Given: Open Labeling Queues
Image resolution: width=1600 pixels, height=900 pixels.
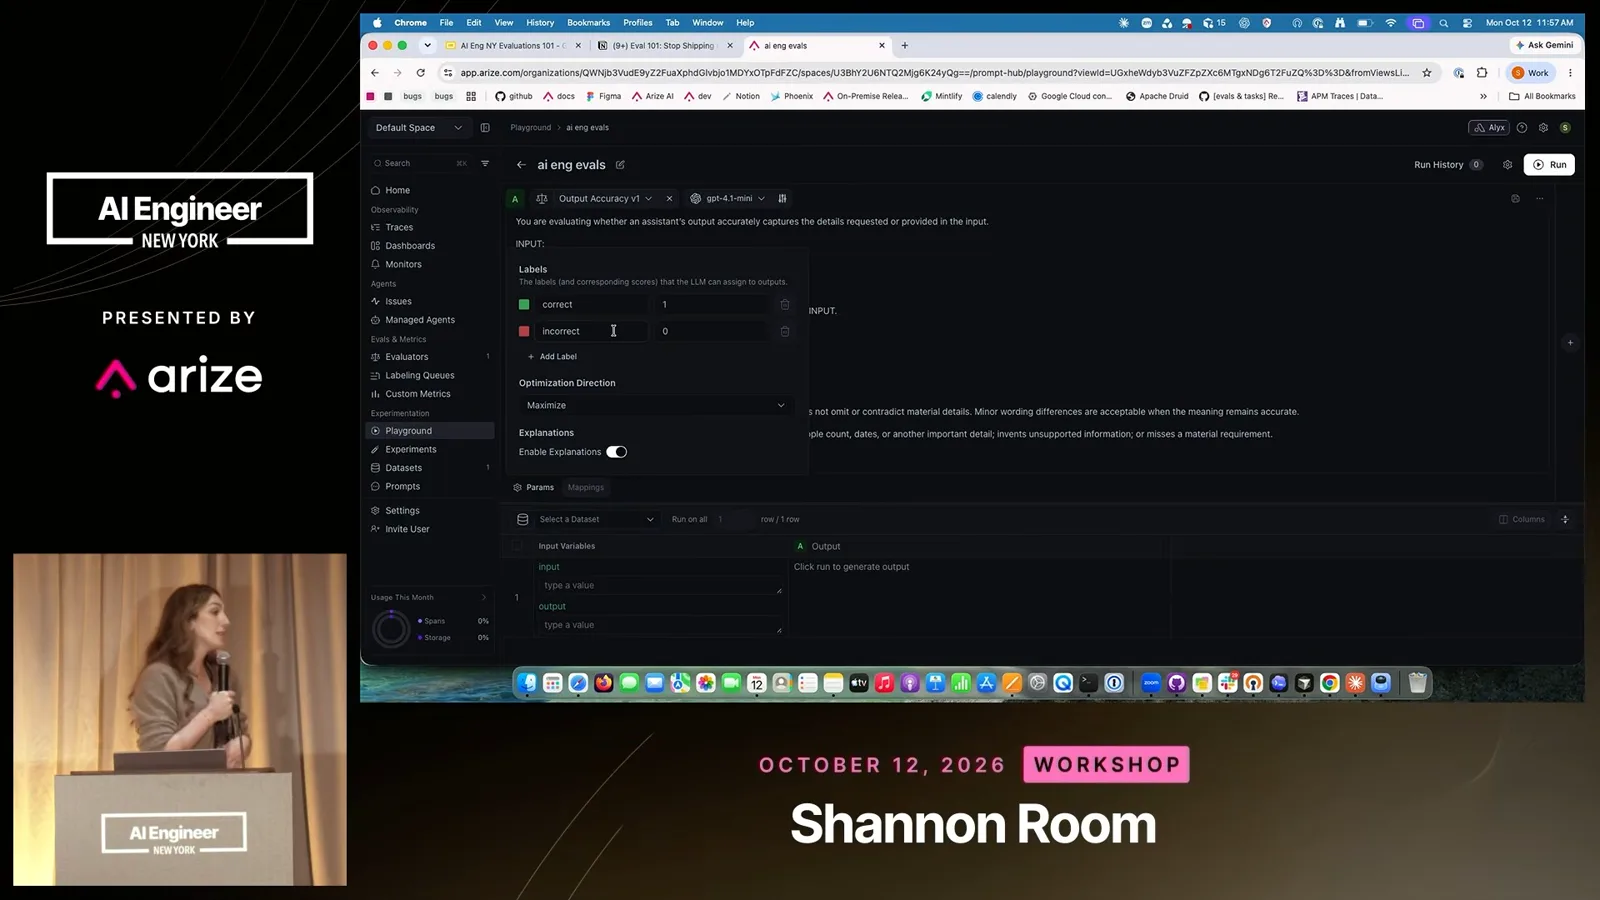Looking at the screenshot, I should (420, 375).
